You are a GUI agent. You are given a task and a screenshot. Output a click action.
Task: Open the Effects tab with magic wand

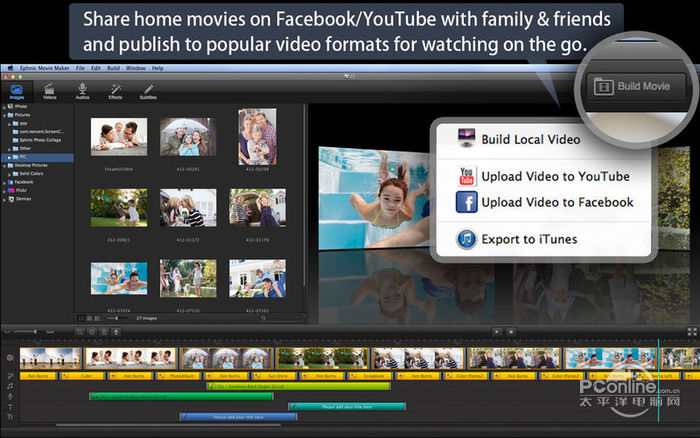tap(115, 92)
